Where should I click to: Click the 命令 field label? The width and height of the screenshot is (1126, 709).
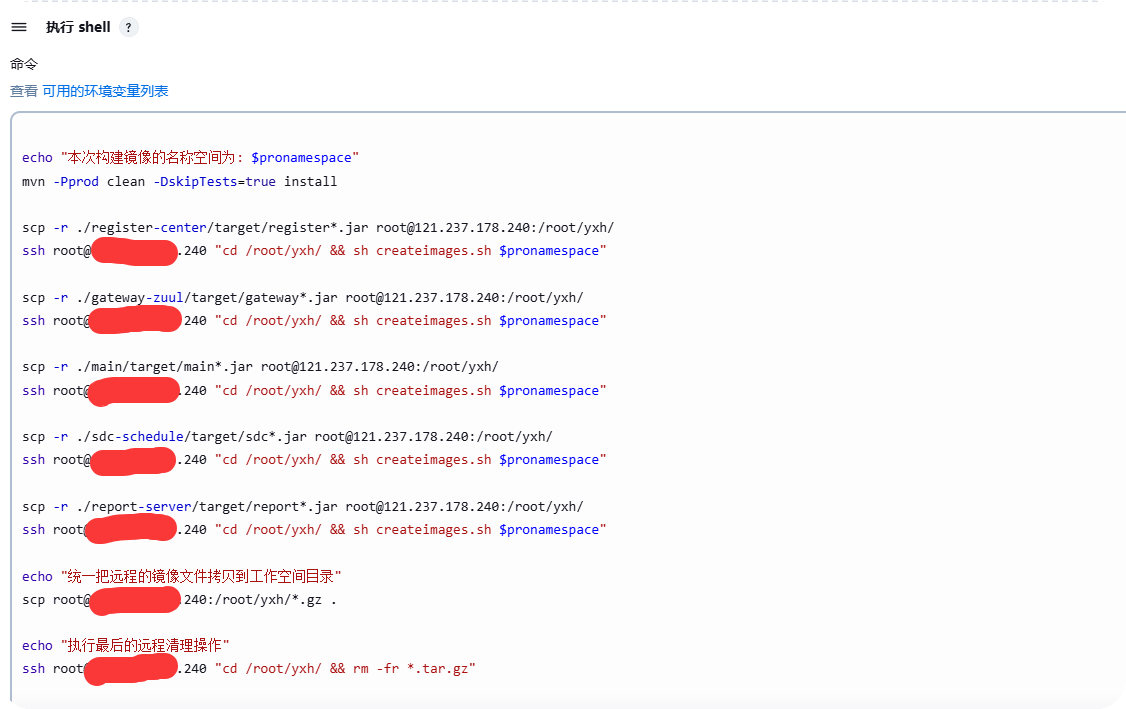[x=24, y=64]
